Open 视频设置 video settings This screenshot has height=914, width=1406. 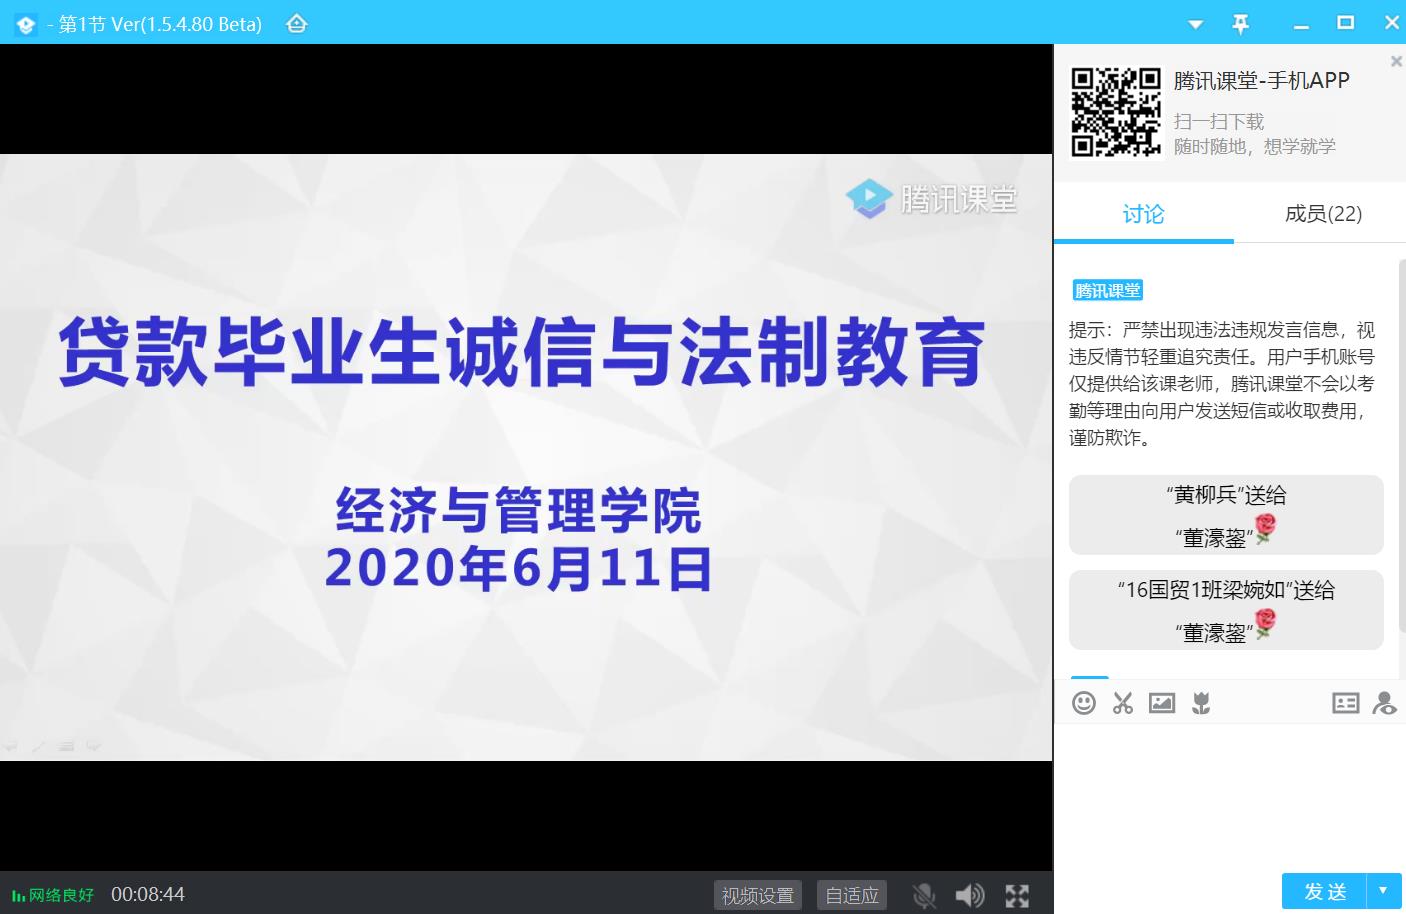tap(758, 895)
